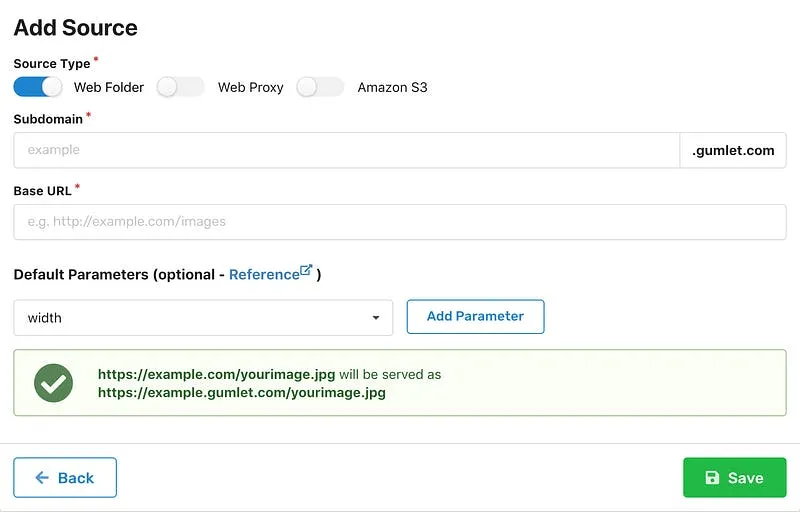Click the green checkmark icon
800x512 pixels.
point(53,383)
